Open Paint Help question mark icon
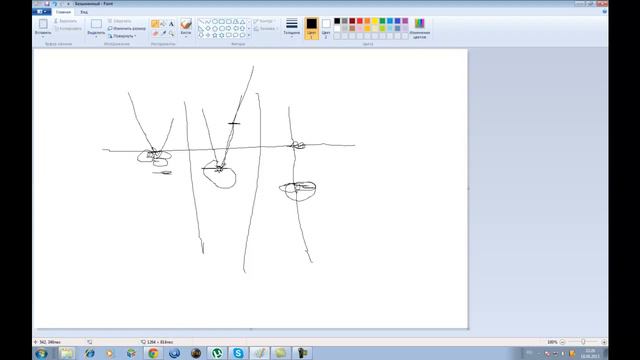Screen dimensions: 640x360 point(604,12)
